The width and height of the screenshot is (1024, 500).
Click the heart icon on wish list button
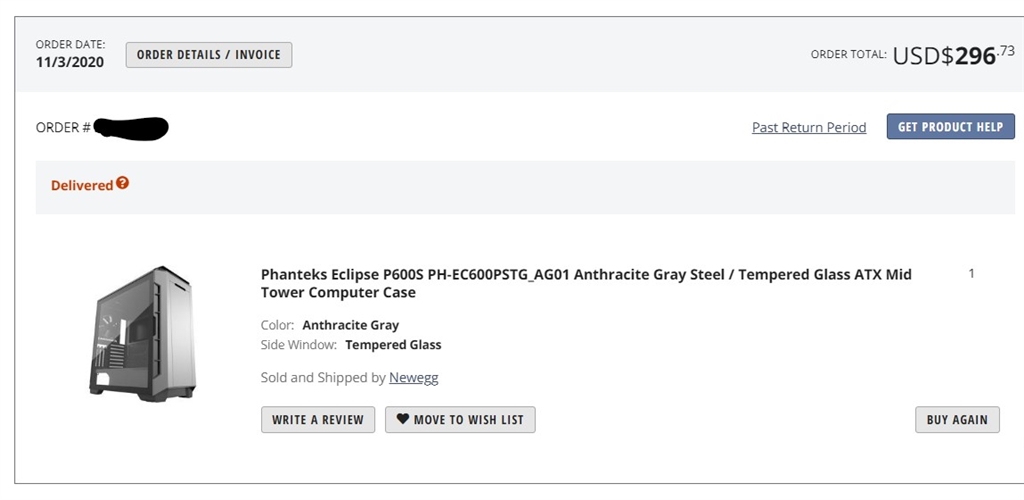click(x=403, y=420)
